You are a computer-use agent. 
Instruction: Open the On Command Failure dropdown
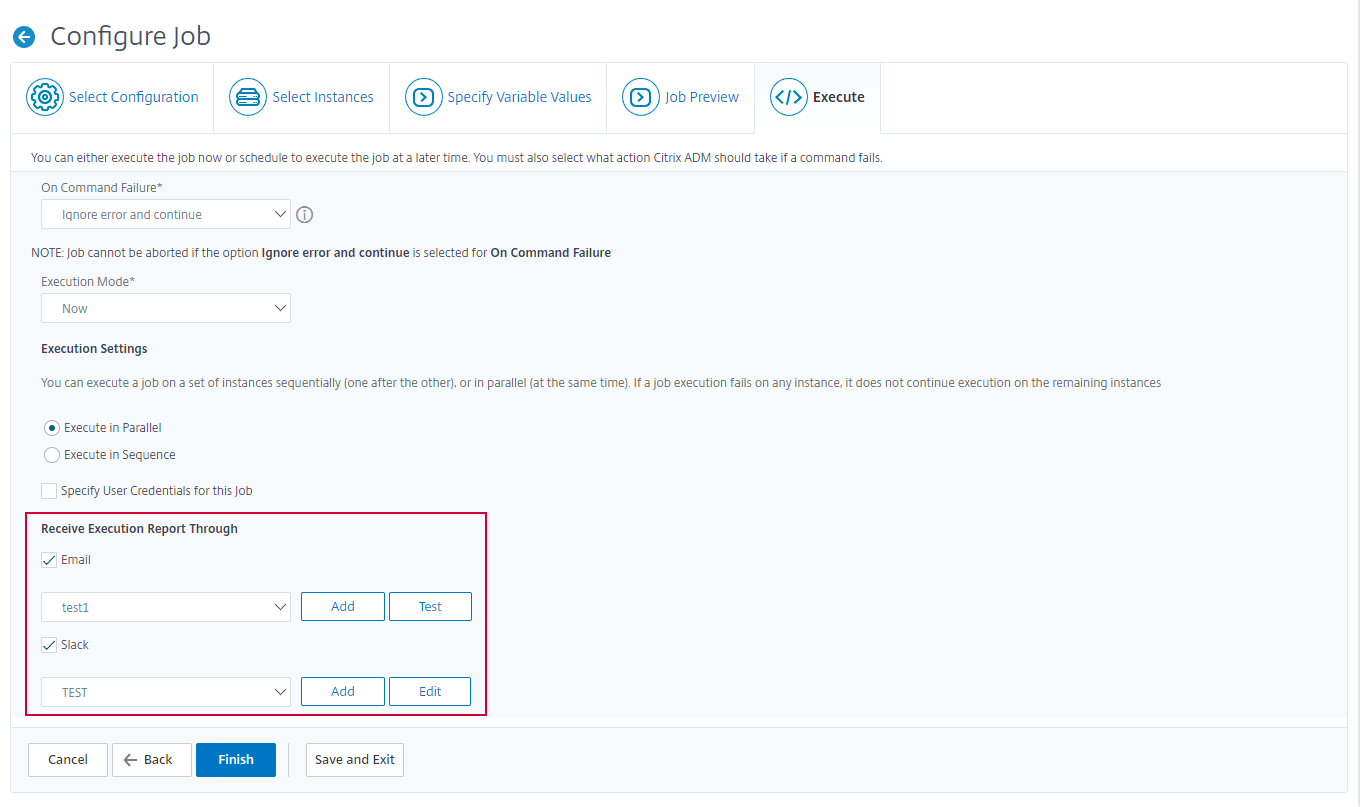166,215
